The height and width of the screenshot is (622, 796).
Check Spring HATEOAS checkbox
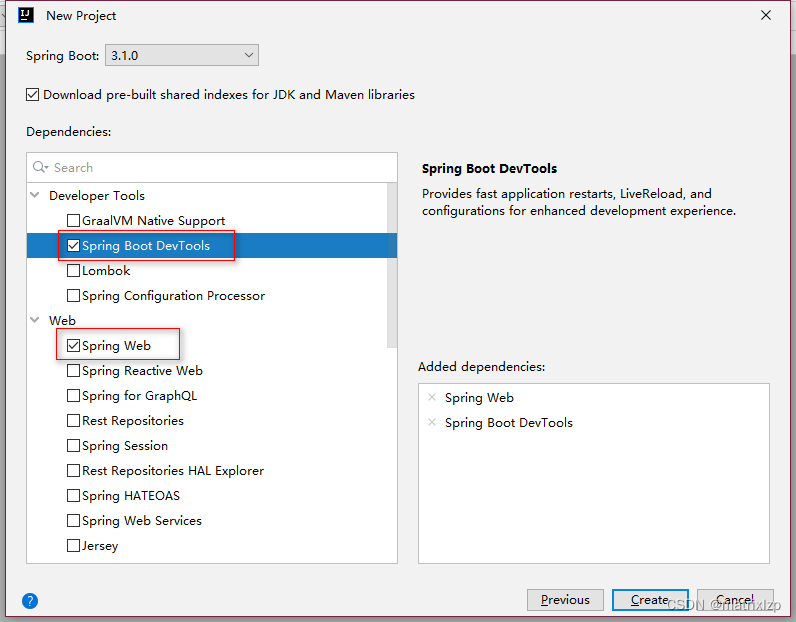[73, 496]
